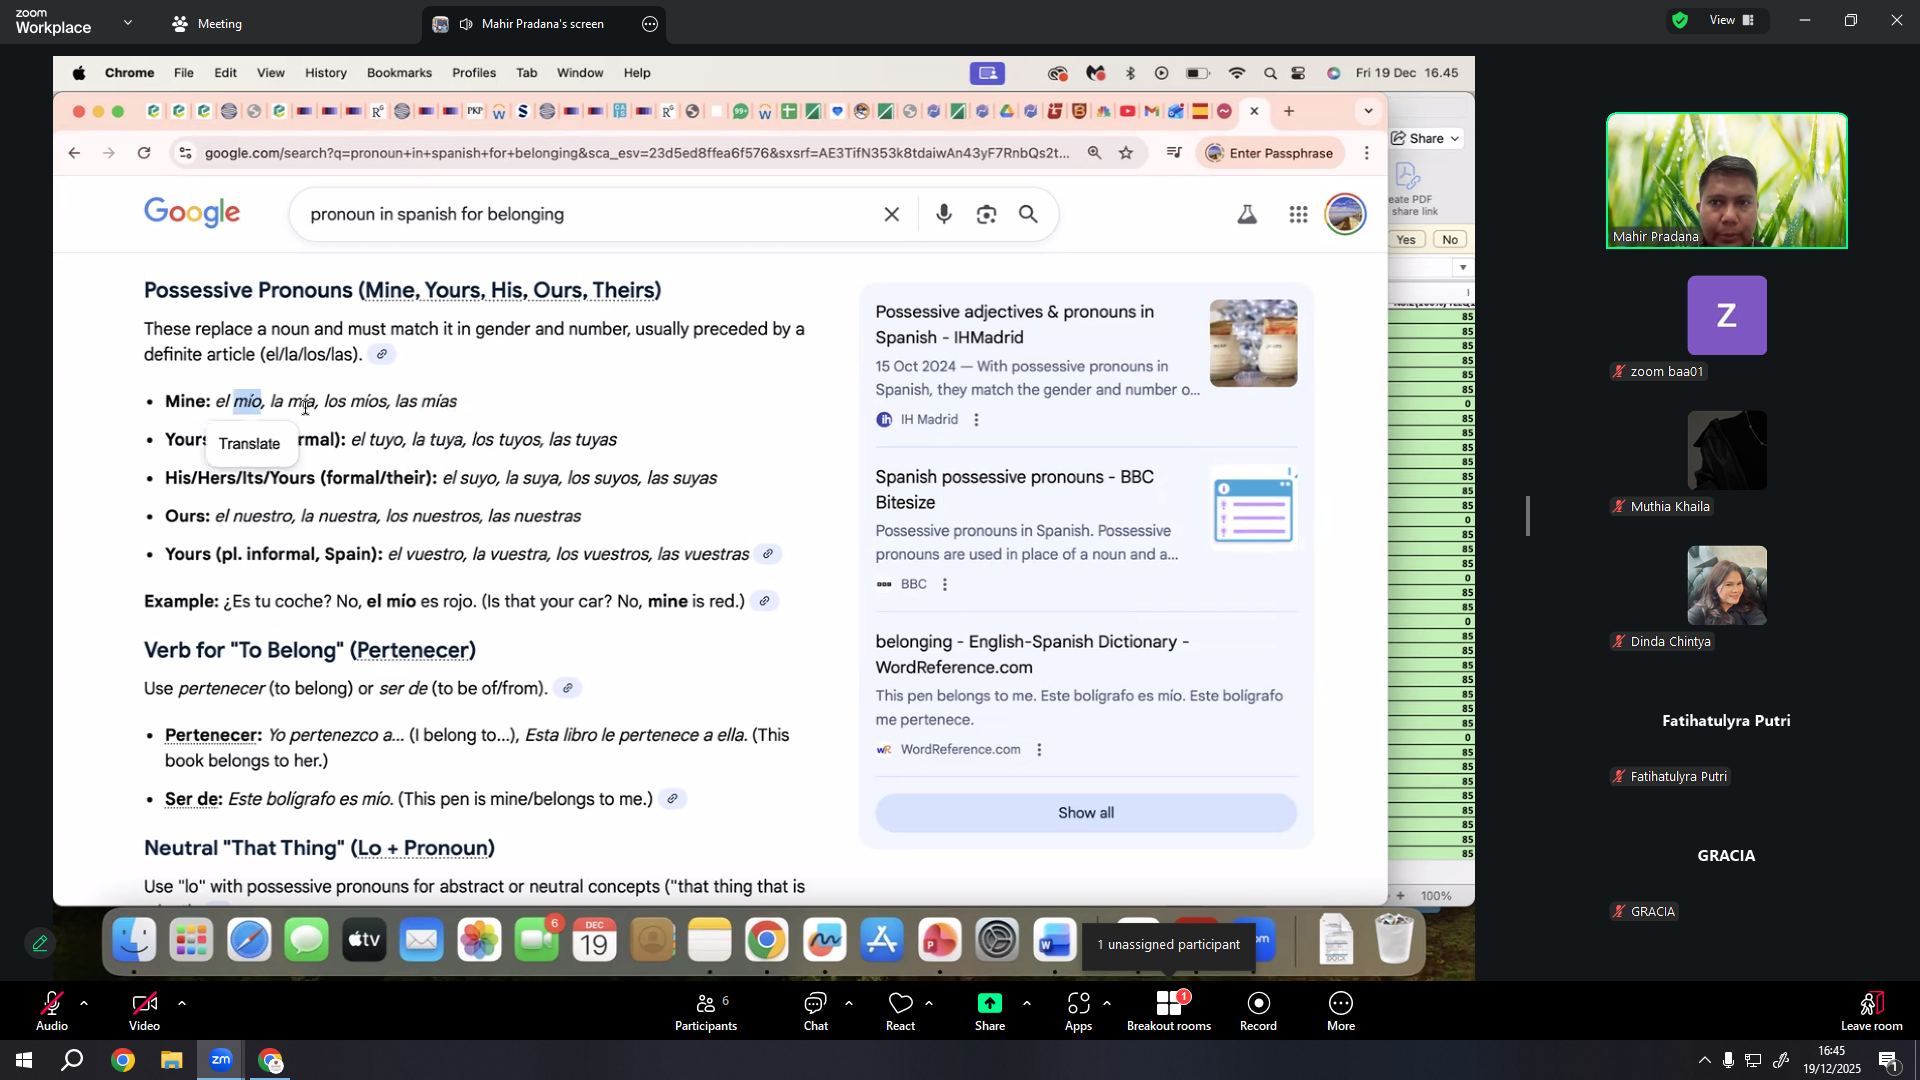The height and width of the screenshot is (1080, 1920).
Task: Open the Google apps grid
Action: pyautogui.click(x=1298, y=214)
